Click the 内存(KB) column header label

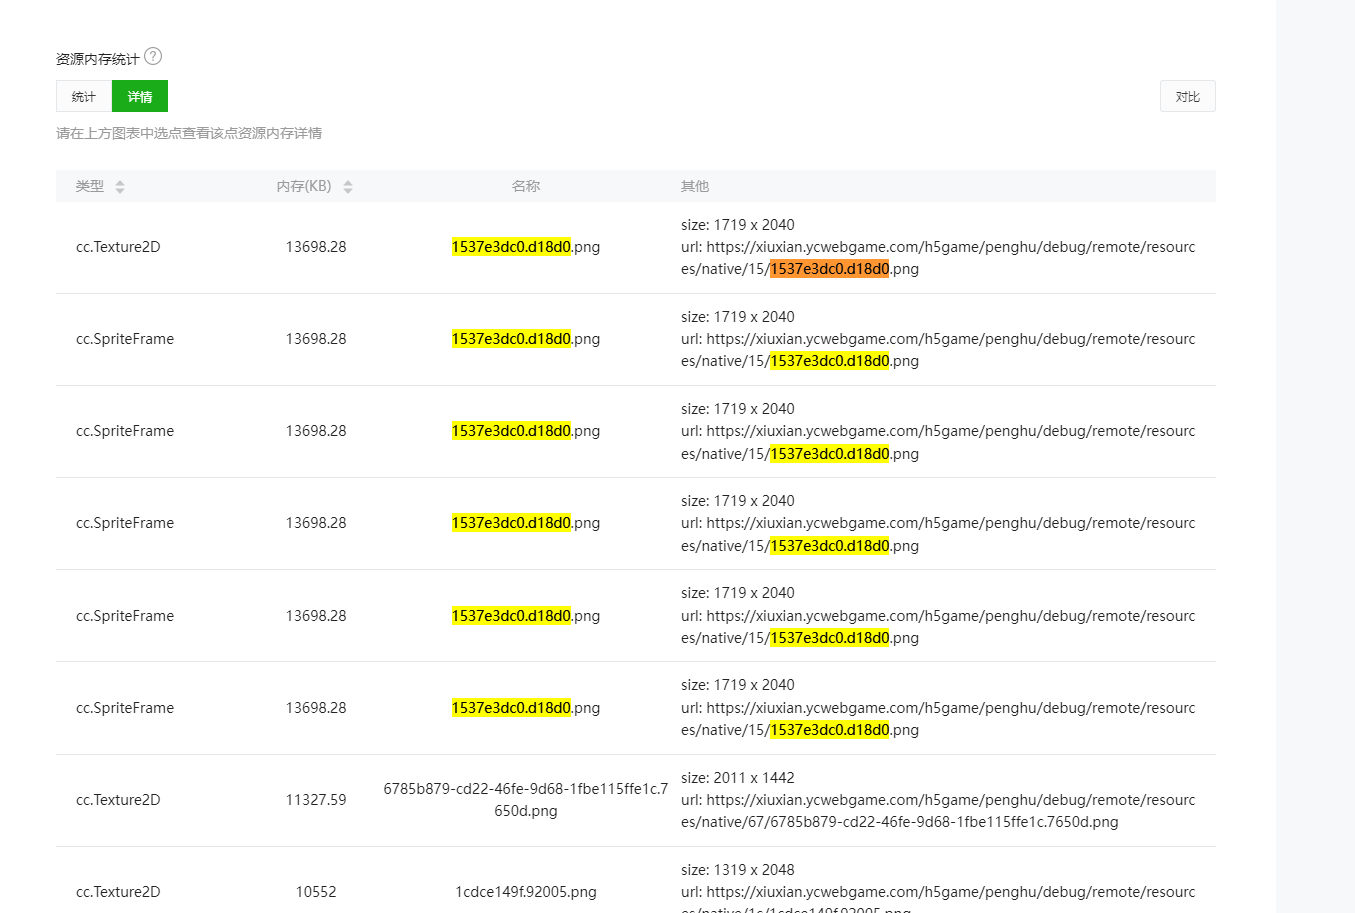(x=304, y=186)
